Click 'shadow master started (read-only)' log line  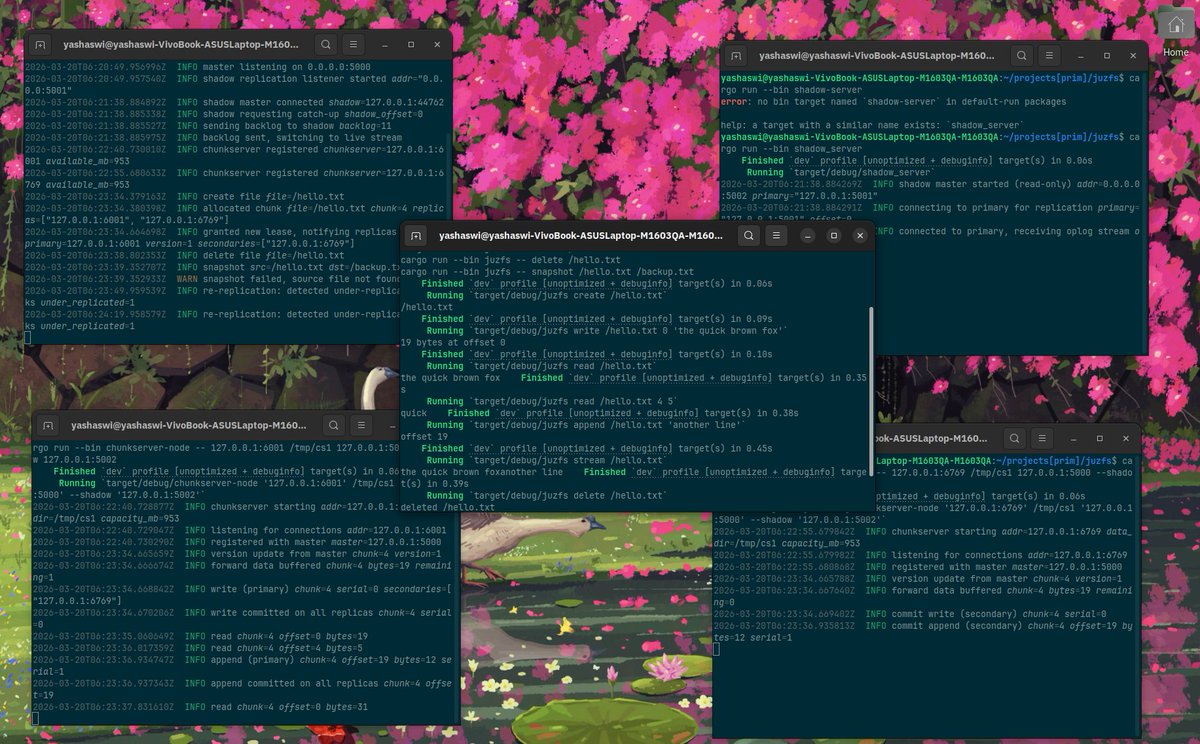pyautogui.click(x=930, y=189)
